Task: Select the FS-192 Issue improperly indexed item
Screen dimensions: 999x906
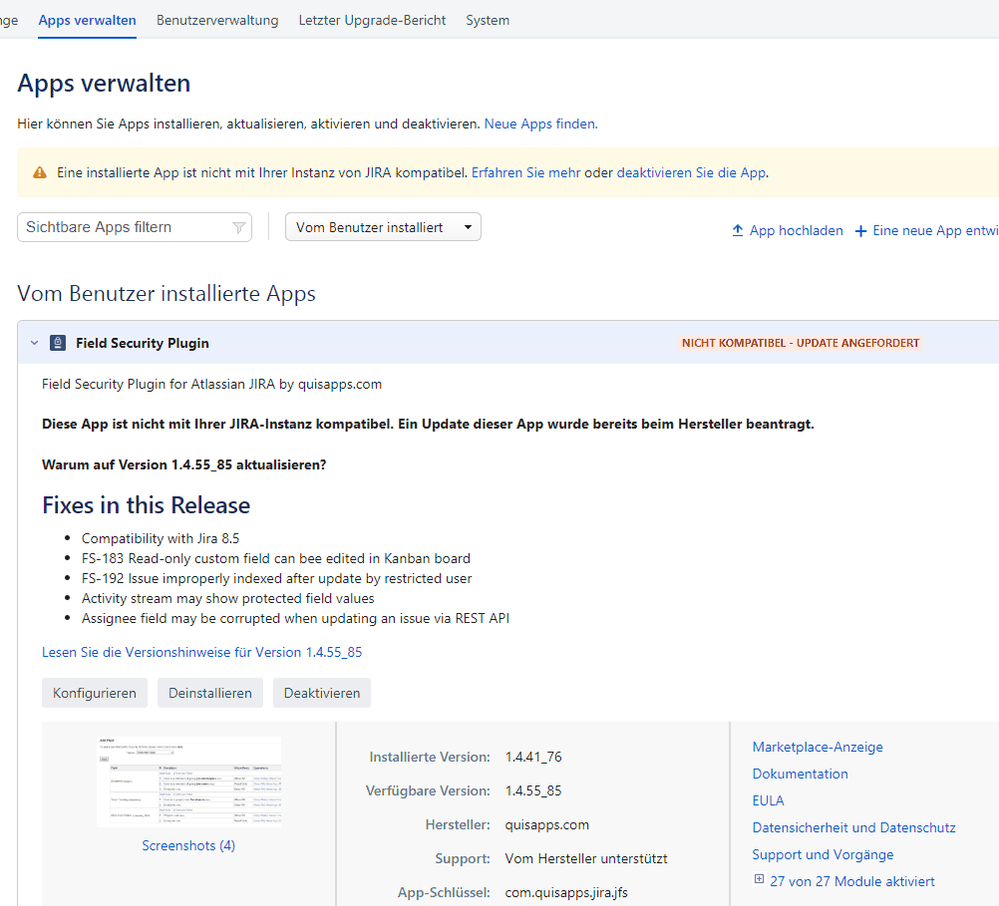Action: 277,579
